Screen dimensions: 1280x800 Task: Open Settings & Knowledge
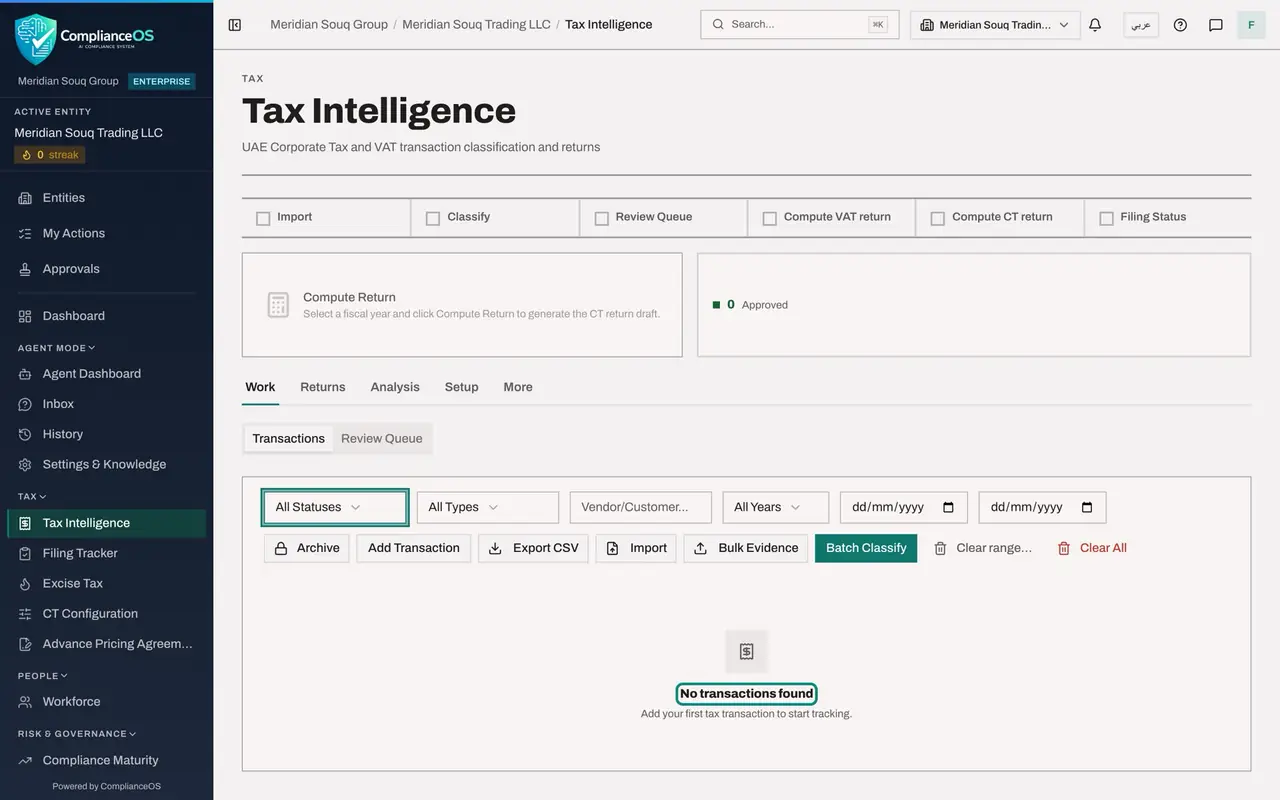coord(106,464)
